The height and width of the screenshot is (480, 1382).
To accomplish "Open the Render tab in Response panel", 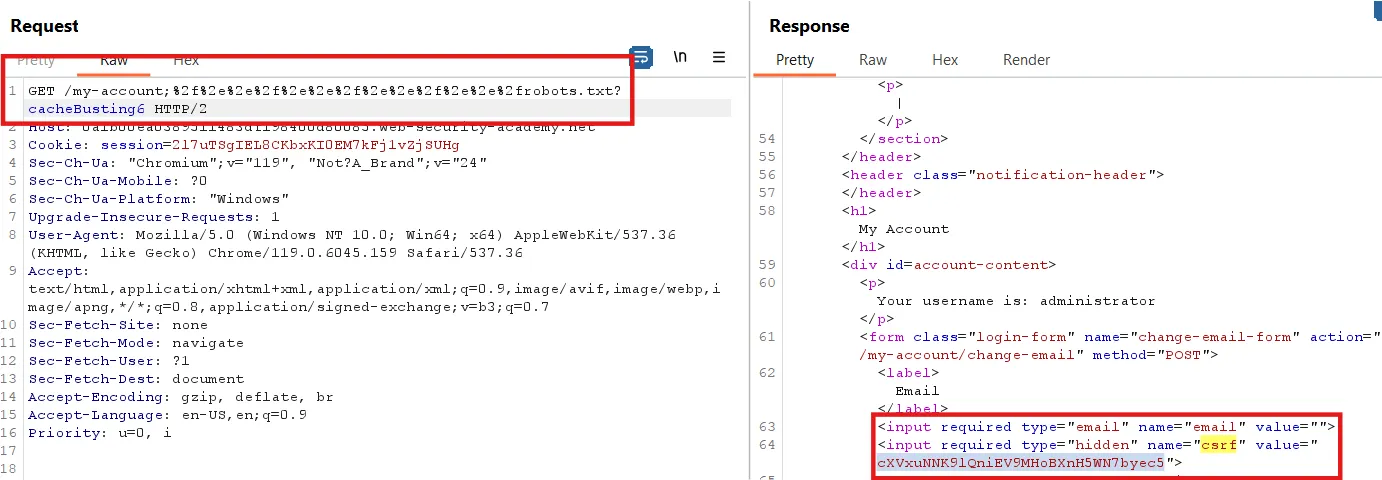I will [1026, 60].
